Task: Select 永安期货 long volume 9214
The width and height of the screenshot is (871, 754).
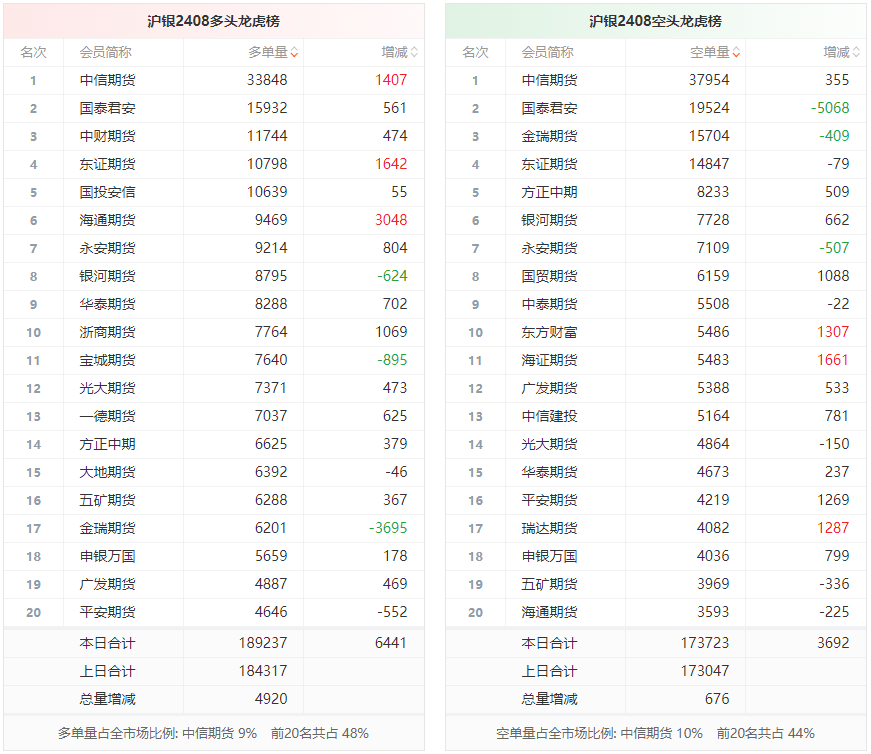Action: click(x=271, y=248)
